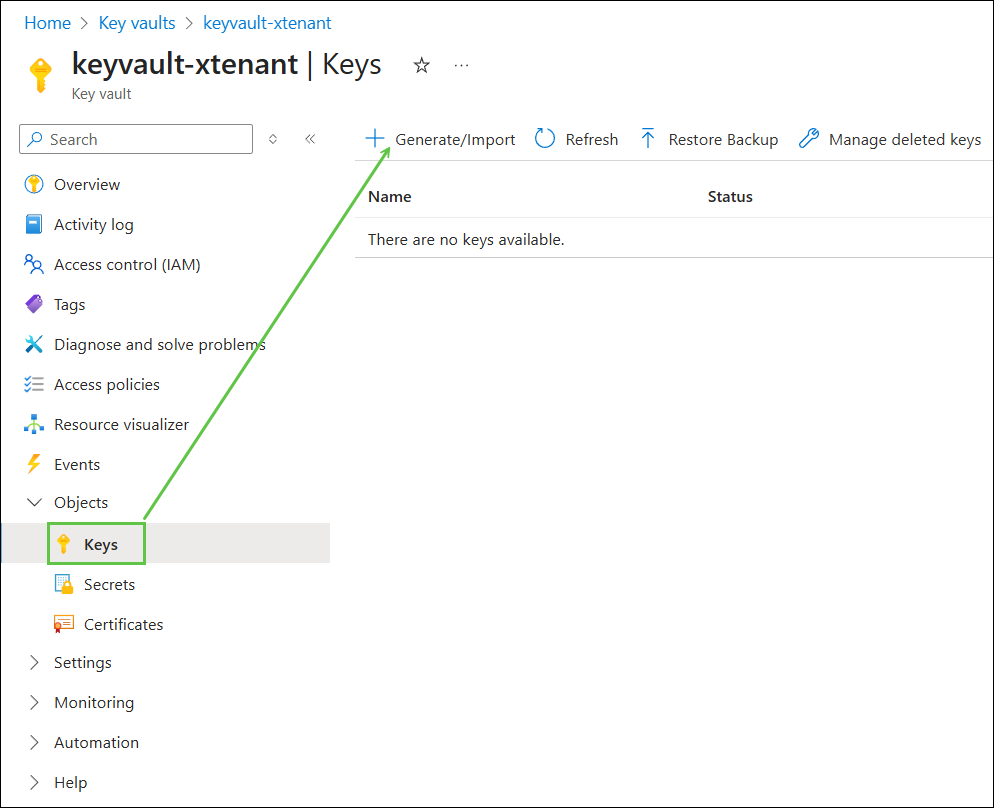Image resolution: width=994 pixels, height=808 pixels.
Task: Open the Tags menu item
Action: pos(70,305)
